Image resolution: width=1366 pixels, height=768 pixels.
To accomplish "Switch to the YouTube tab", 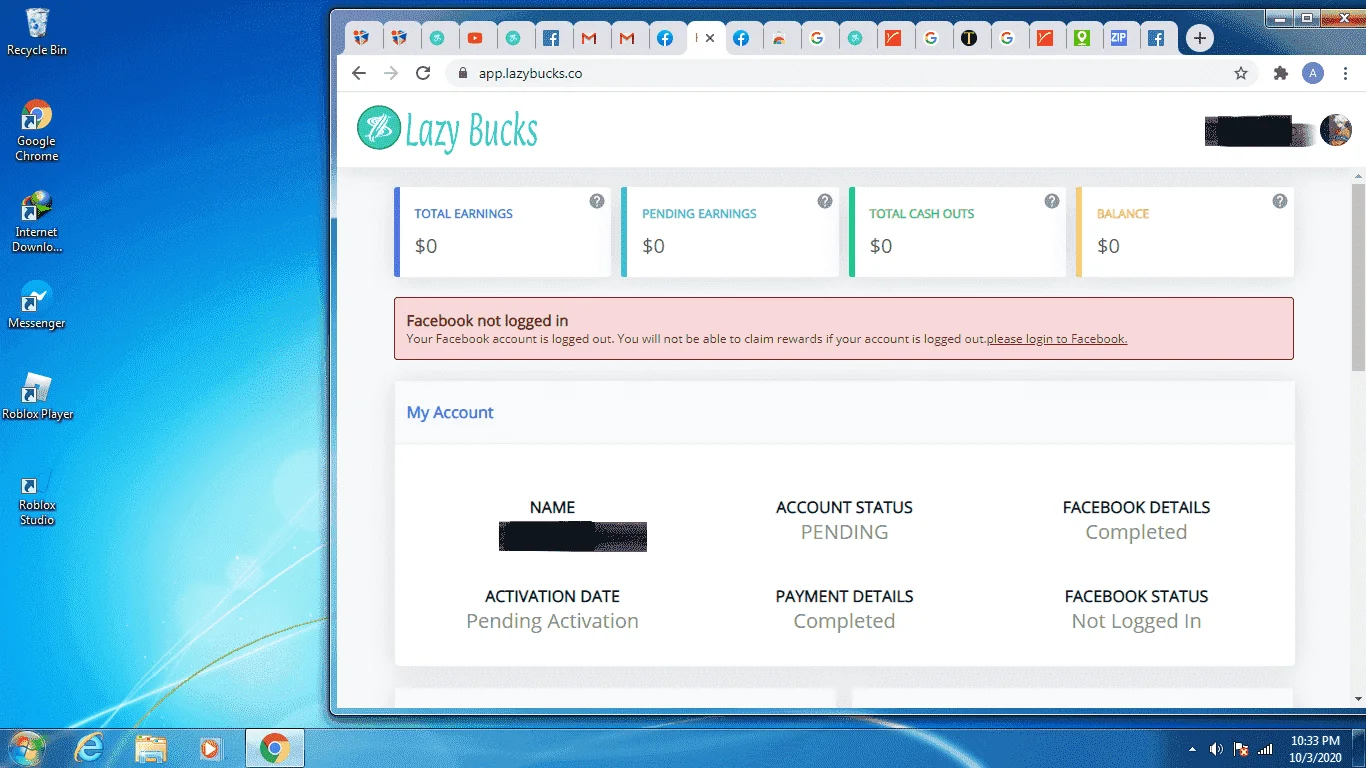I will (475, 38).
